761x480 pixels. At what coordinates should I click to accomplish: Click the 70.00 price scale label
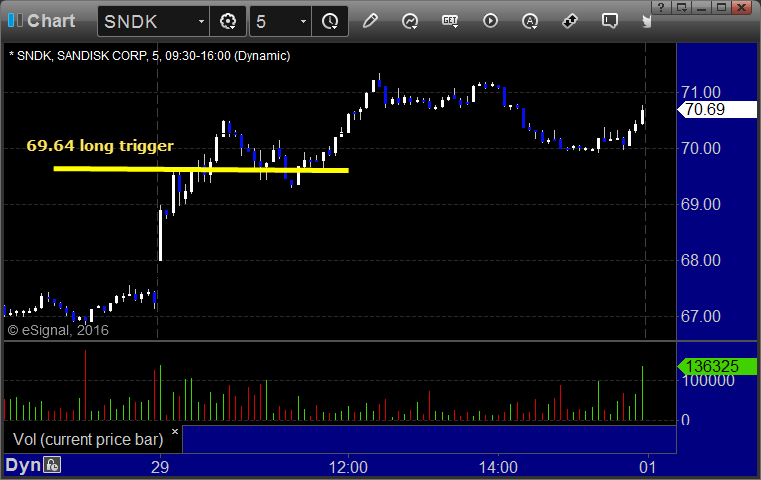[701, 149]
